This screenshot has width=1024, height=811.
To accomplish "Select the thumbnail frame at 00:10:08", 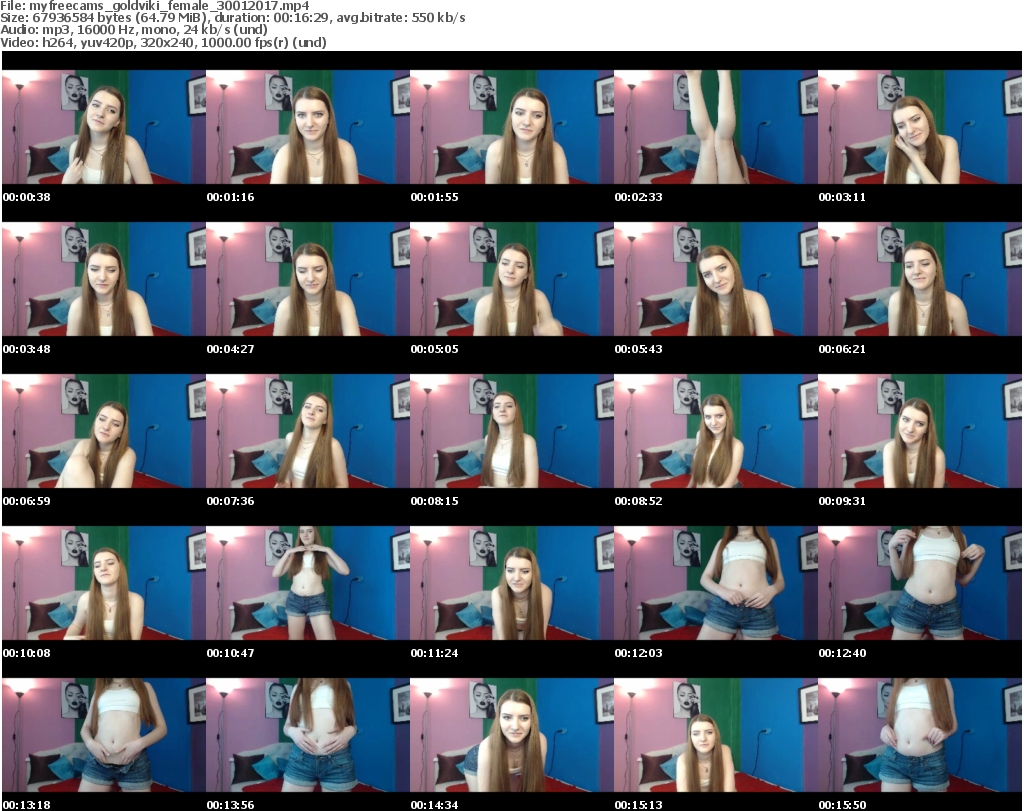I will coord(104,583).
